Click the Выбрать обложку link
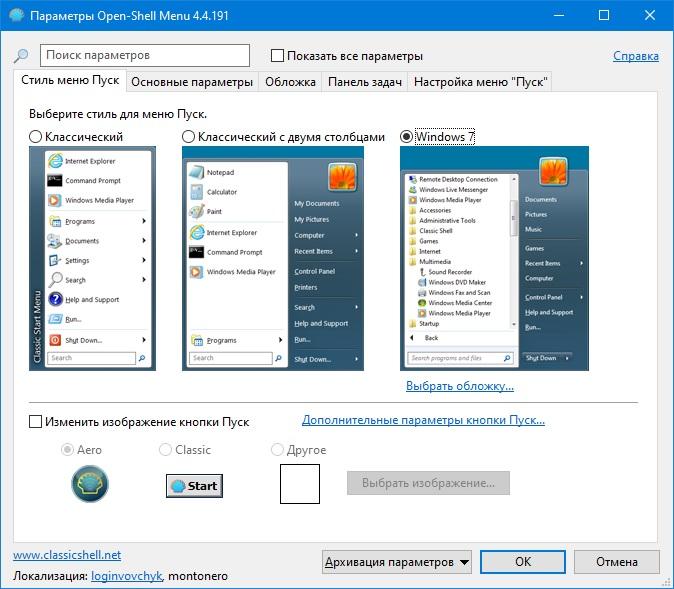The width and height of the screenshot is (674, 589). click(x=460, y=386)
